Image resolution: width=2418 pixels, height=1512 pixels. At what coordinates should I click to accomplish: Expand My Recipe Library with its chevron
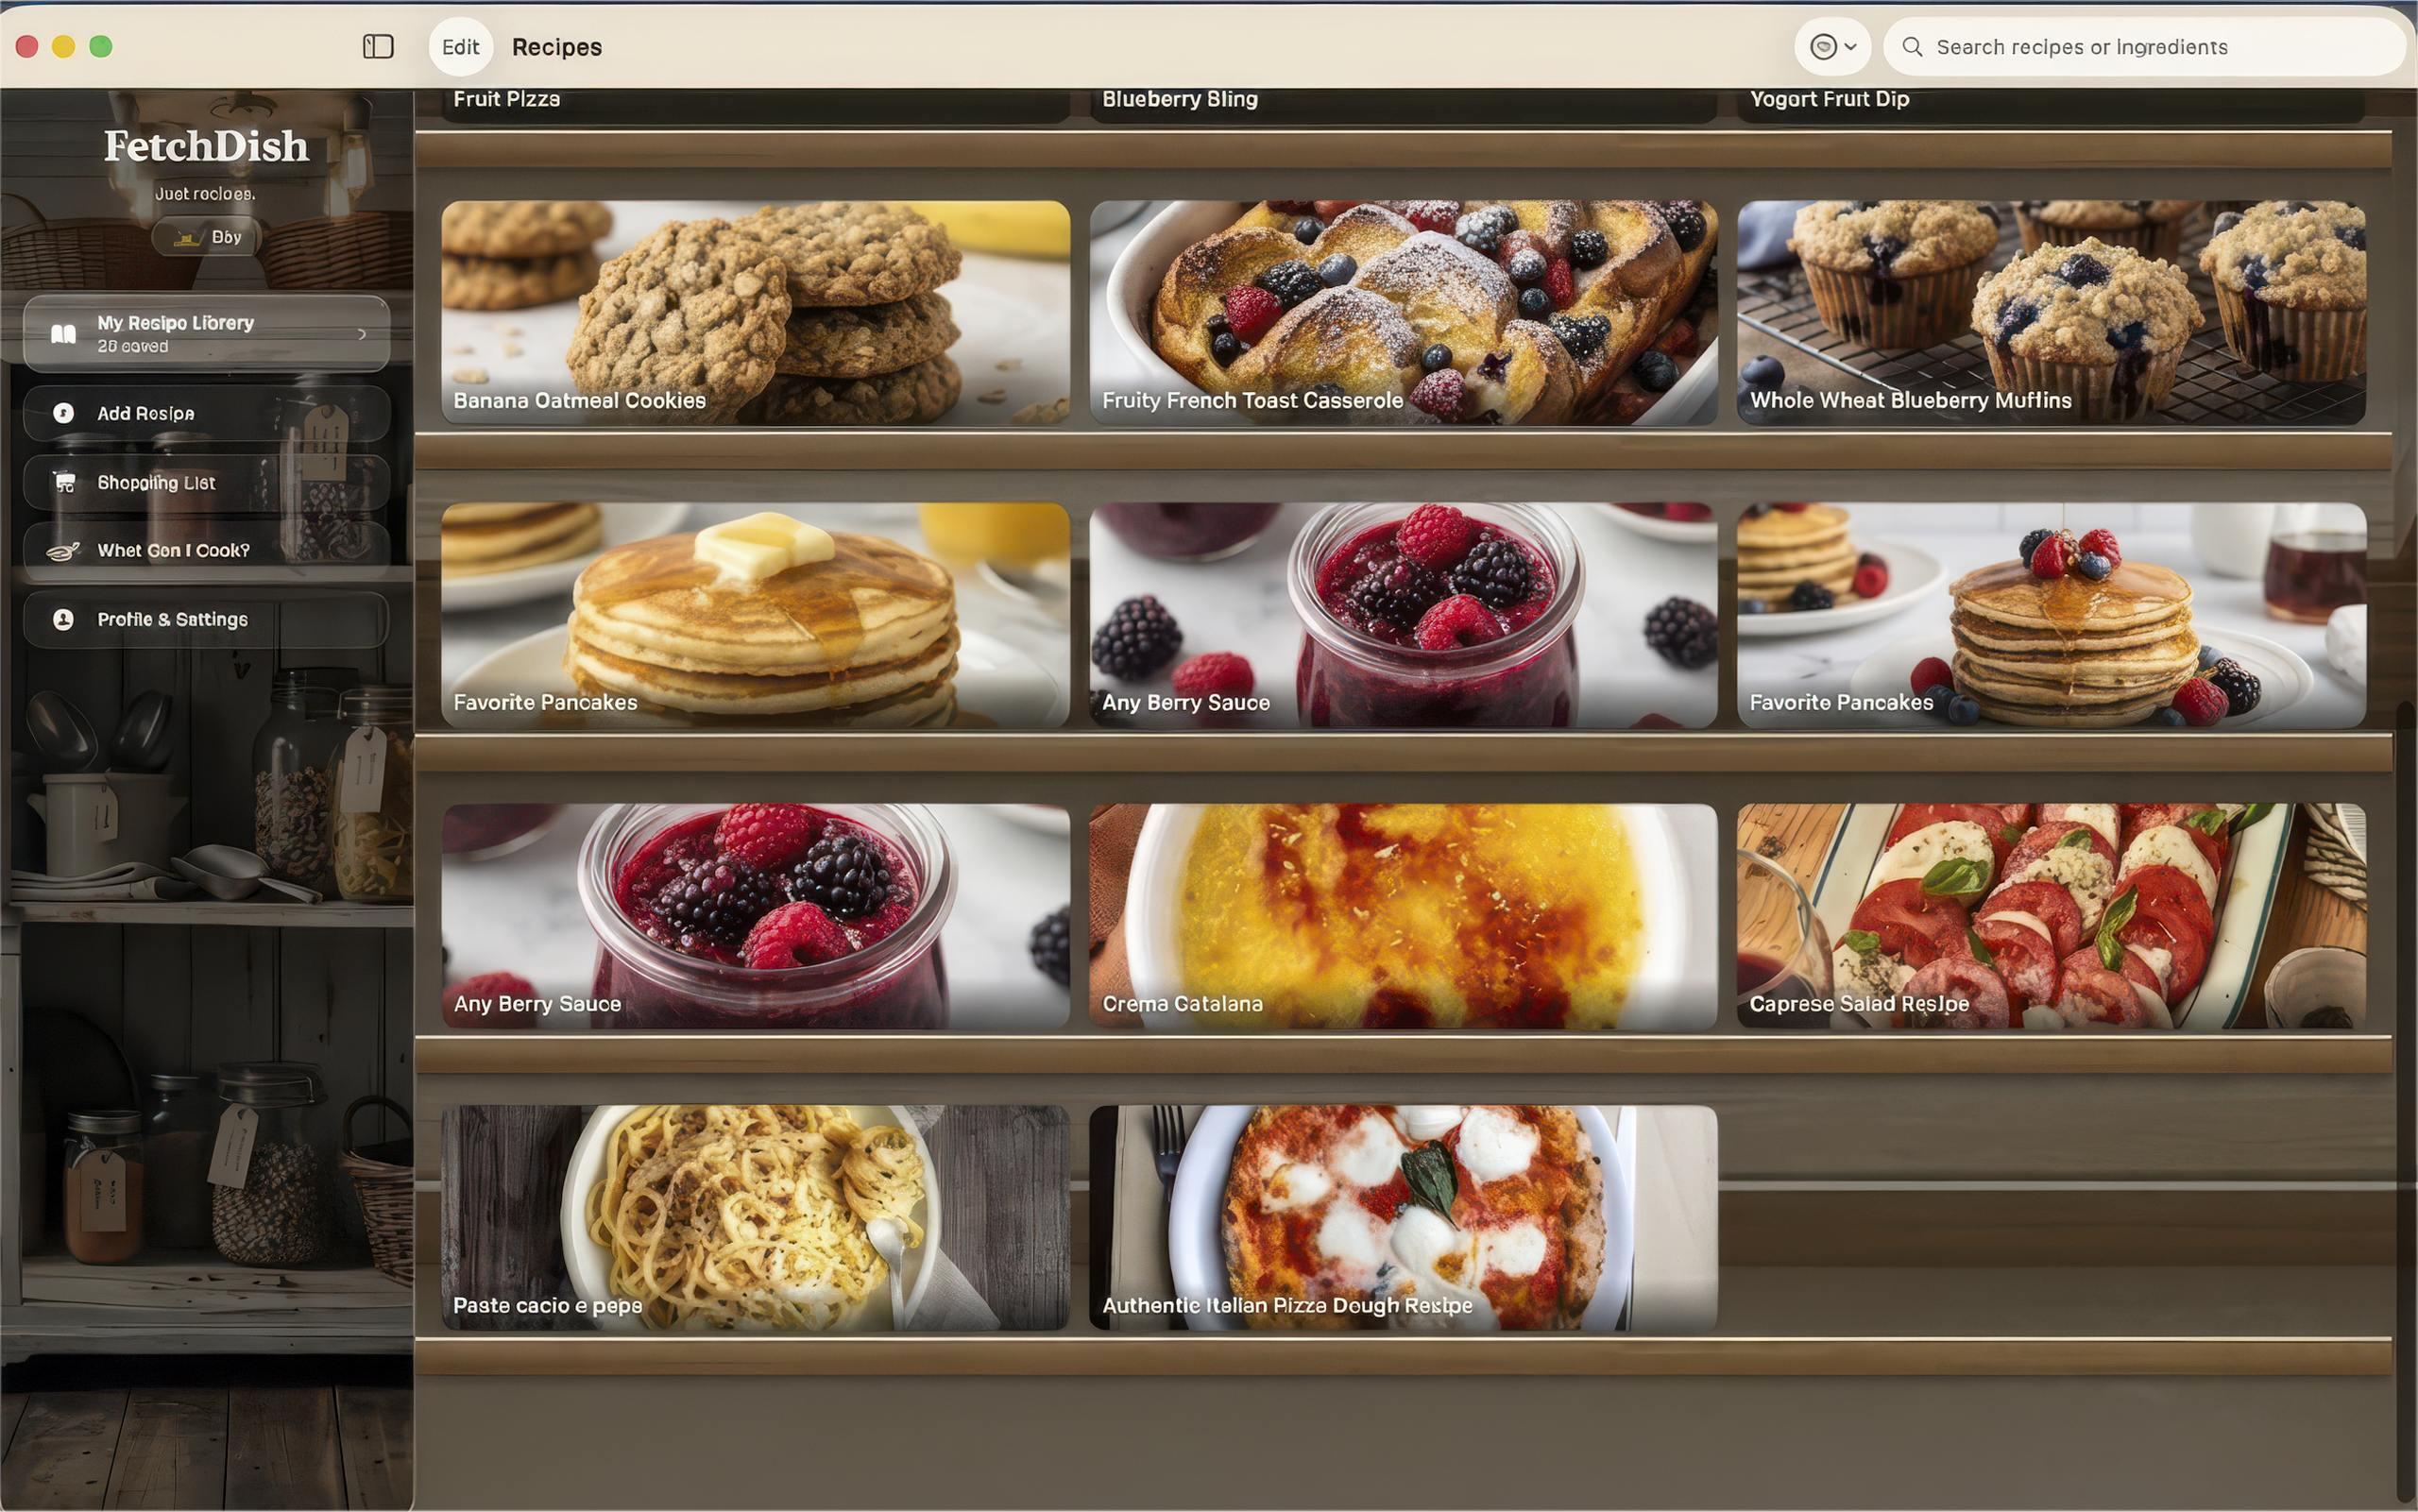pos(363,334)
